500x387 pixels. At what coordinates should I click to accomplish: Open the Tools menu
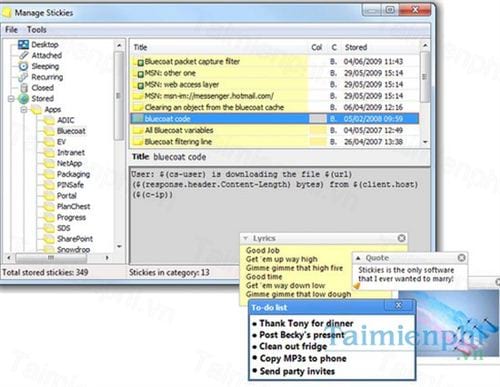(x=37, y=30)
